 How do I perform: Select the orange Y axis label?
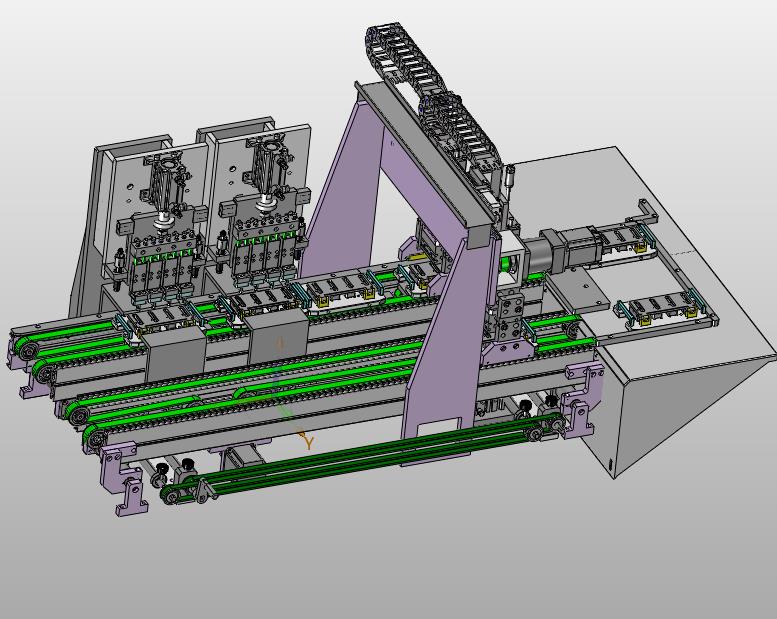click(309, 443)
